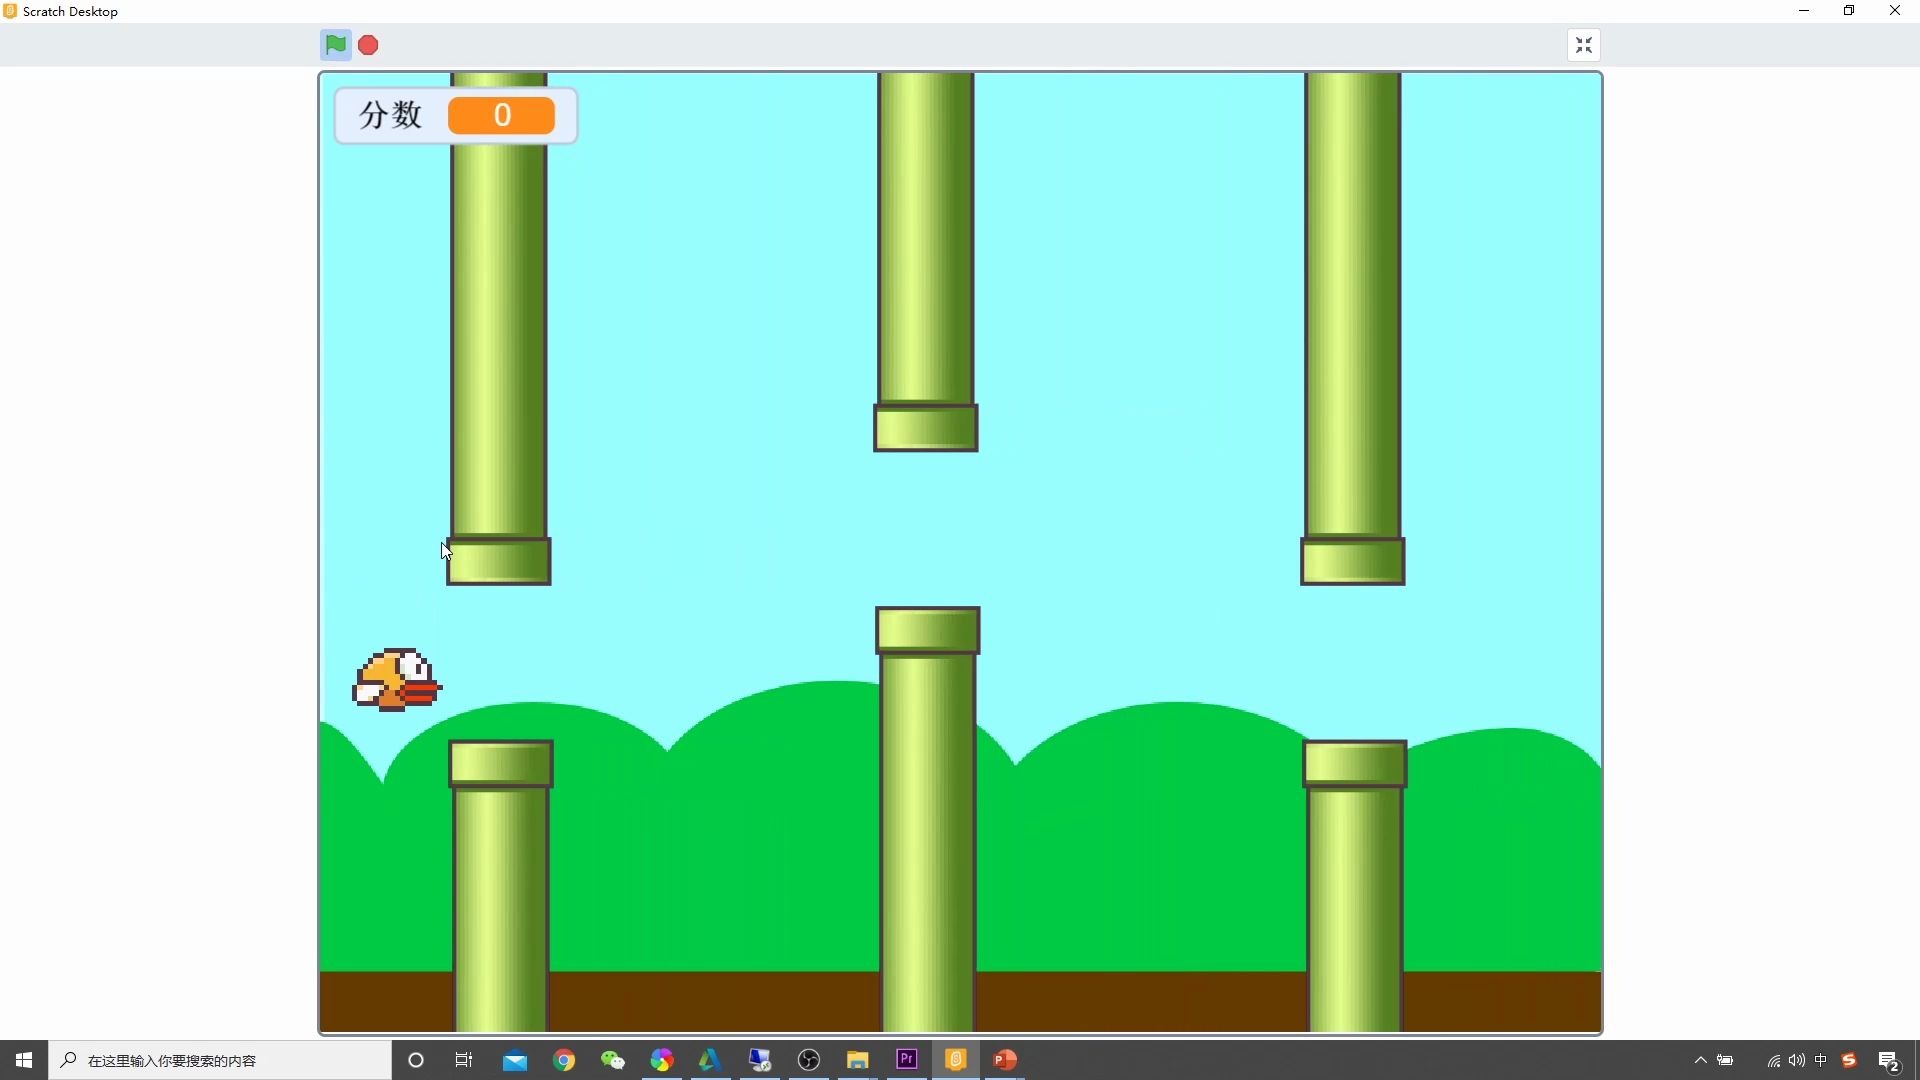Open the notification action center
The image size is (1920, 1080).
coord(1889,1060)
